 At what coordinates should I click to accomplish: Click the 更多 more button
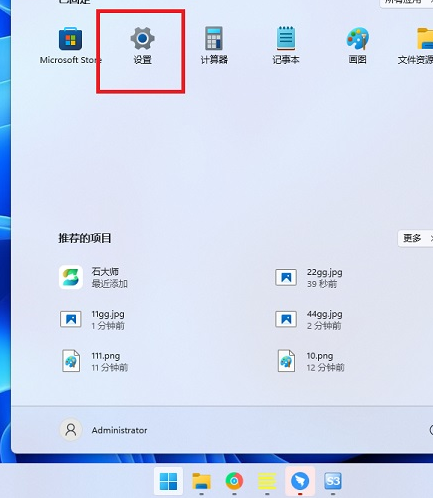(415, 238)
